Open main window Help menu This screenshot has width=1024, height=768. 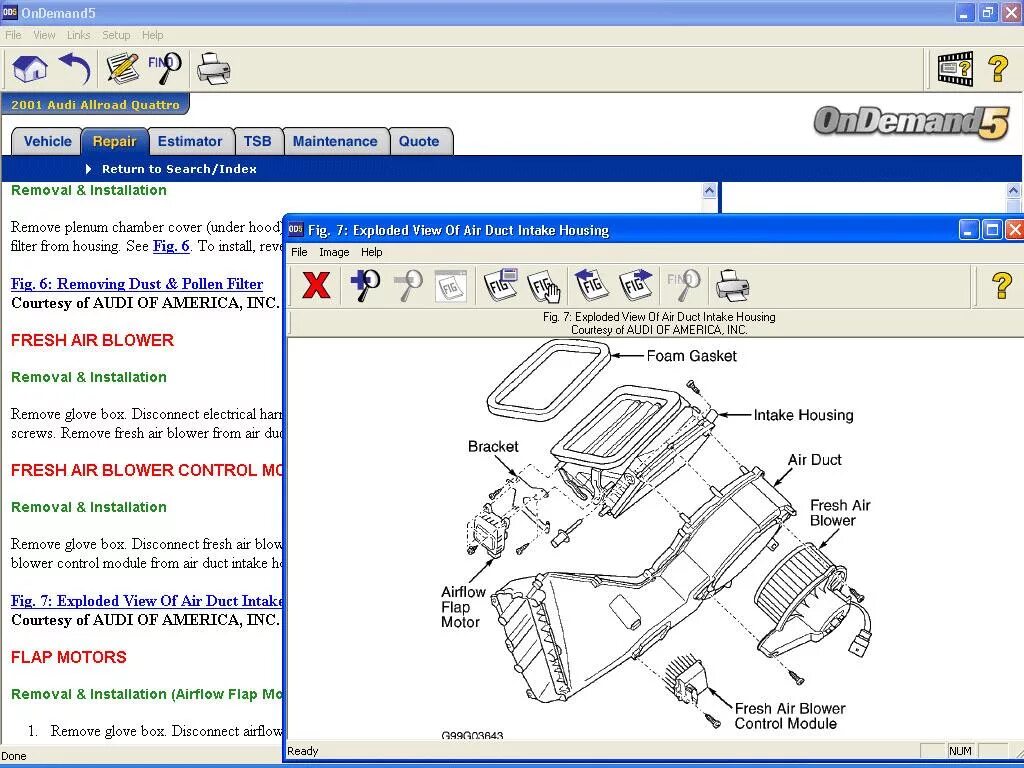152,35
